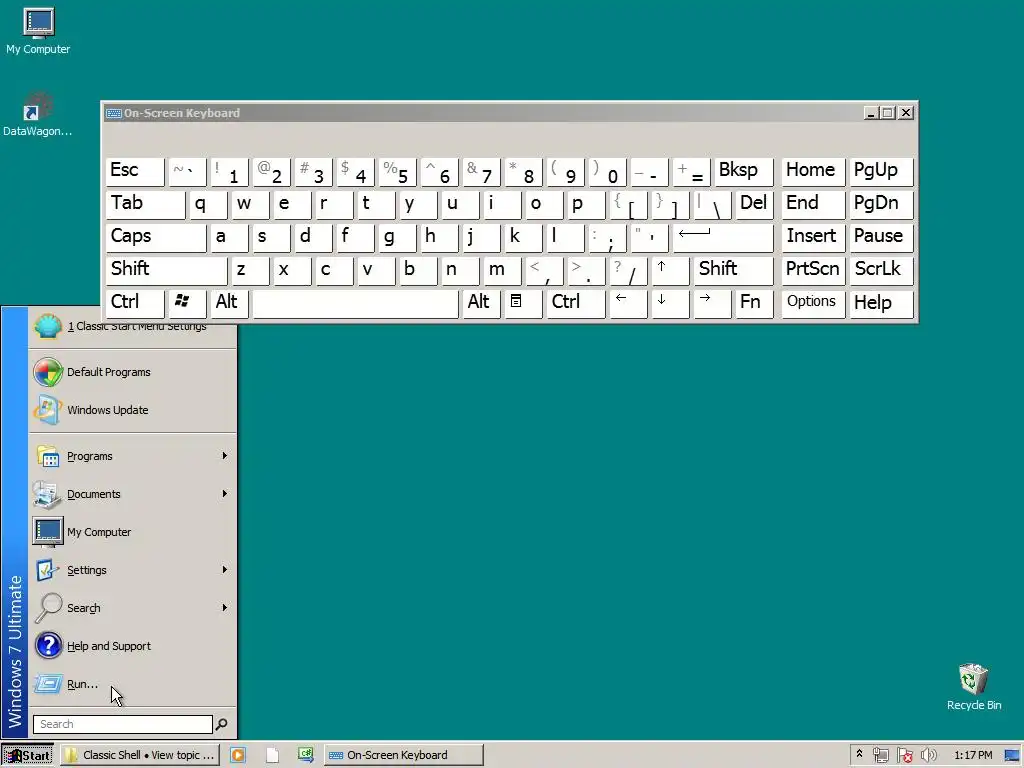The width and height of the screenshot is (1024, 768).
Task: Click the PrtScn key
Action: (813, 270)
